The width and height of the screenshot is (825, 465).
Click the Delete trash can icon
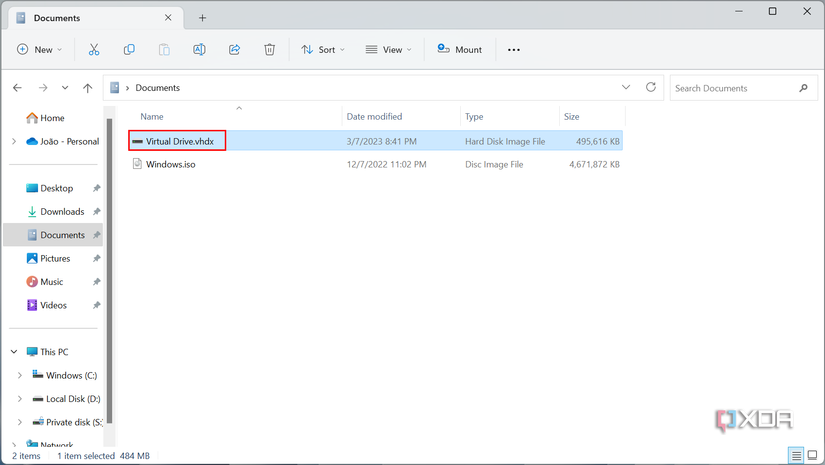[269, 49]
